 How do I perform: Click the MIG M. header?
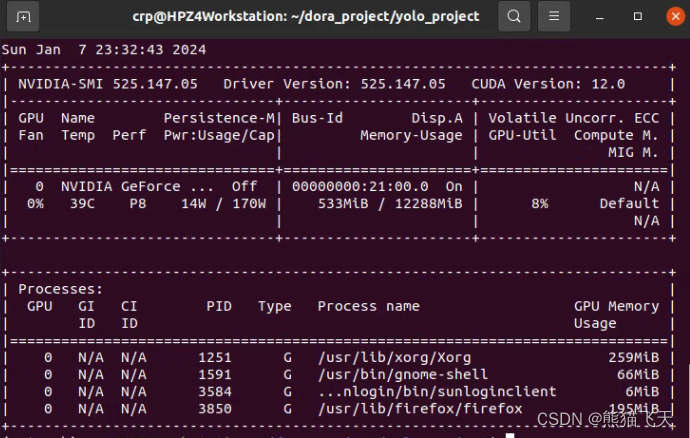pos(633,152)
